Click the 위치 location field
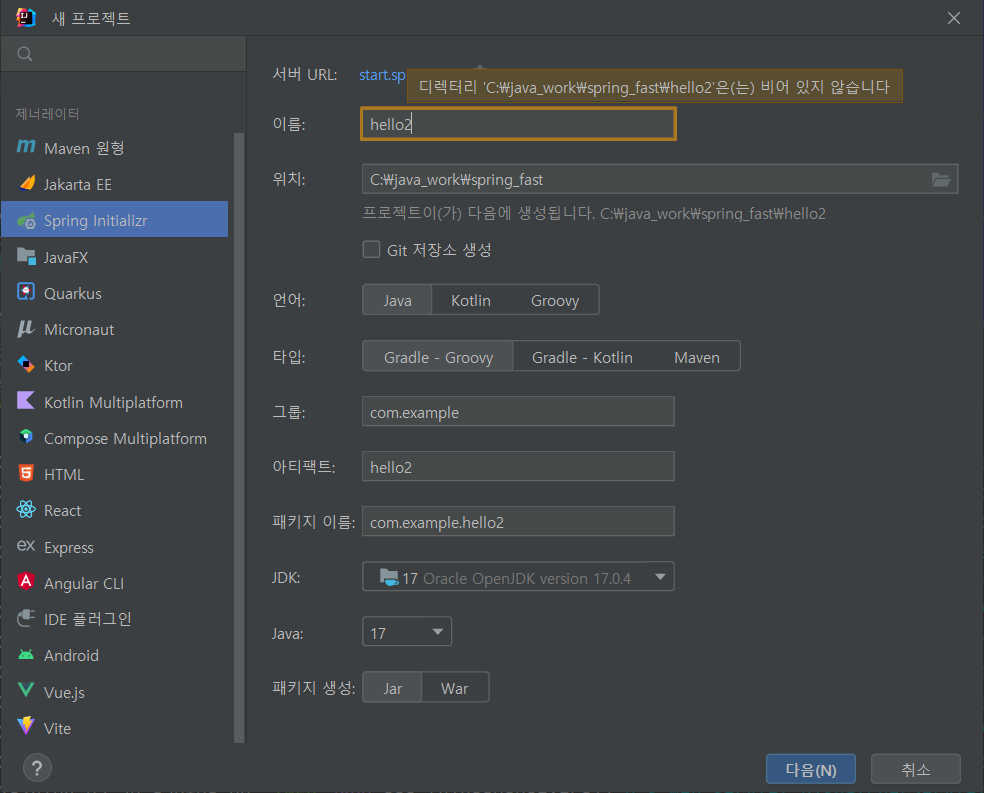 coord(660,179)
